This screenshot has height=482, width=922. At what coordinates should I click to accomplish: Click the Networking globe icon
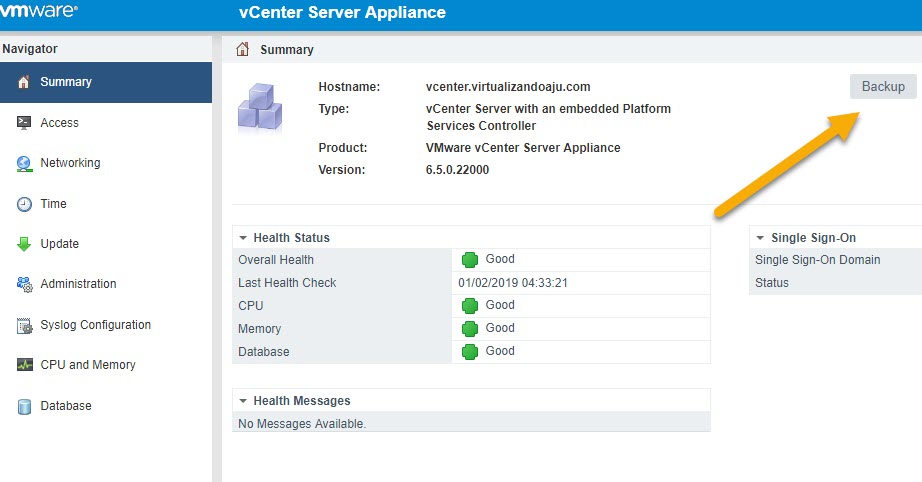(24, 163)
